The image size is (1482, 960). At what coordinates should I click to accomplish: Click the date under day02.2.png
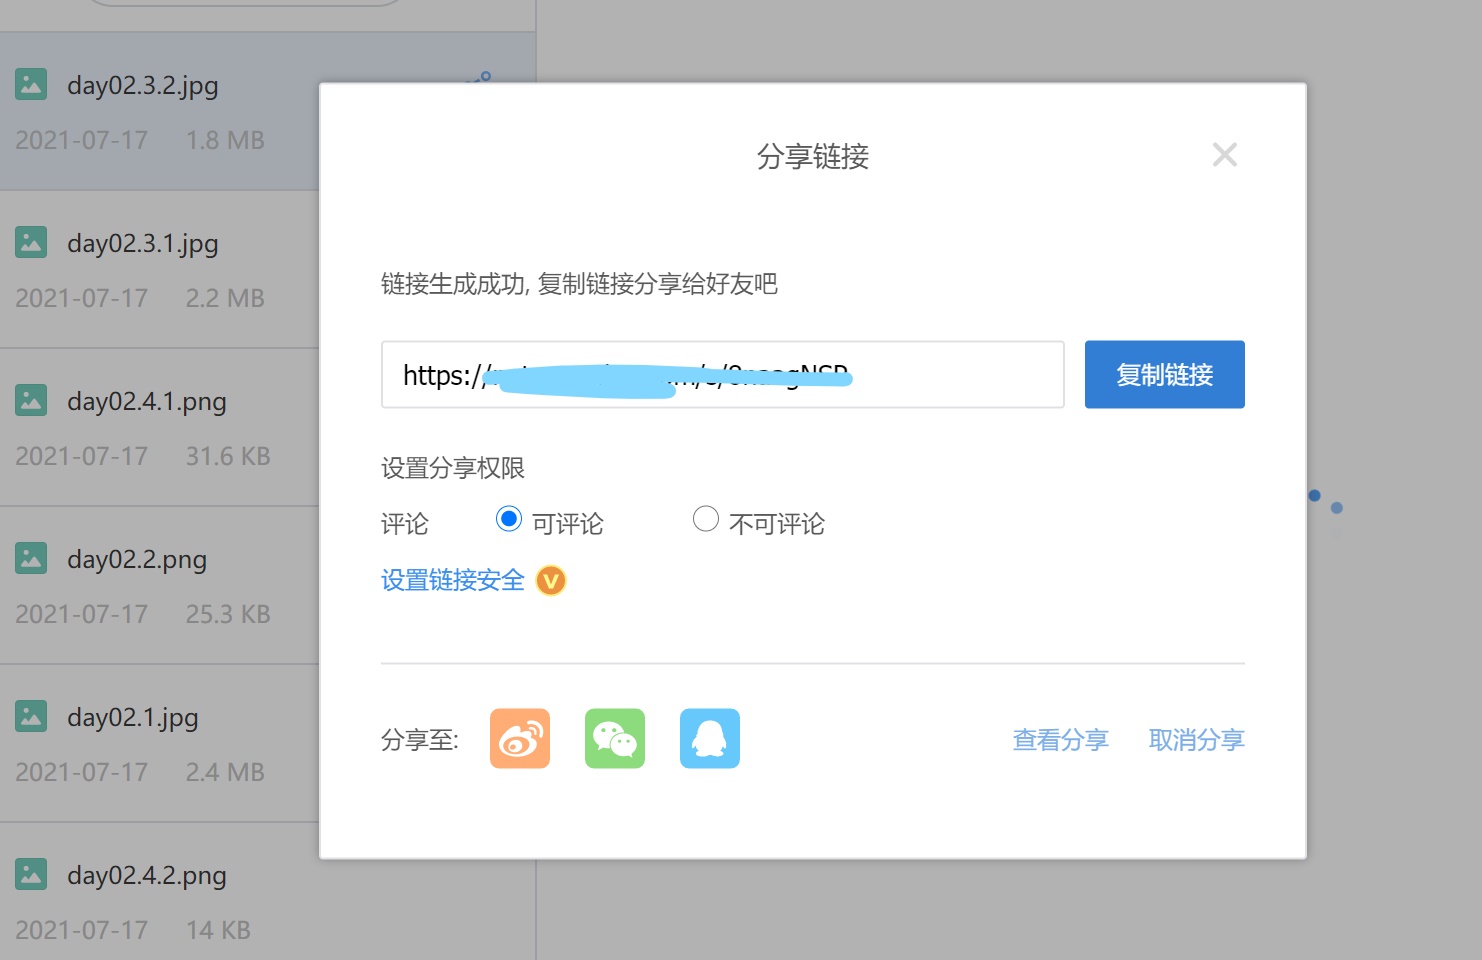82,614
